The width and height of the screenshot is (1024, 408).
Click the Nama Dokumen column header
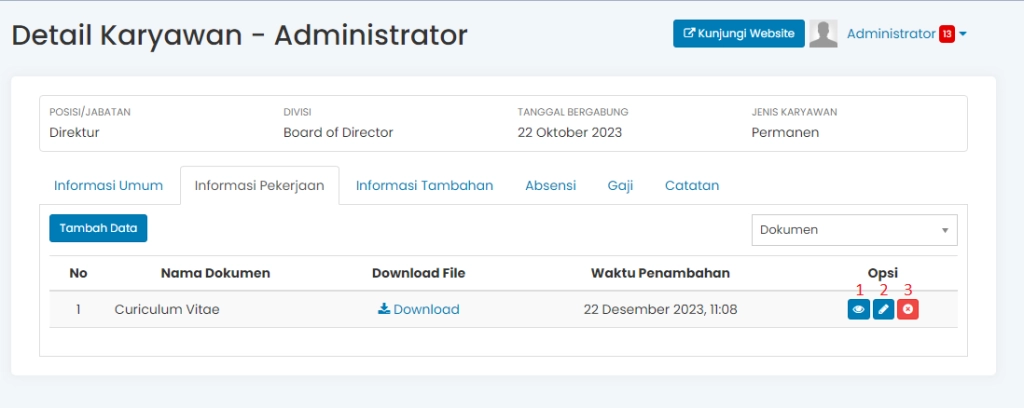pyautogui.click(x=215, y=273)
